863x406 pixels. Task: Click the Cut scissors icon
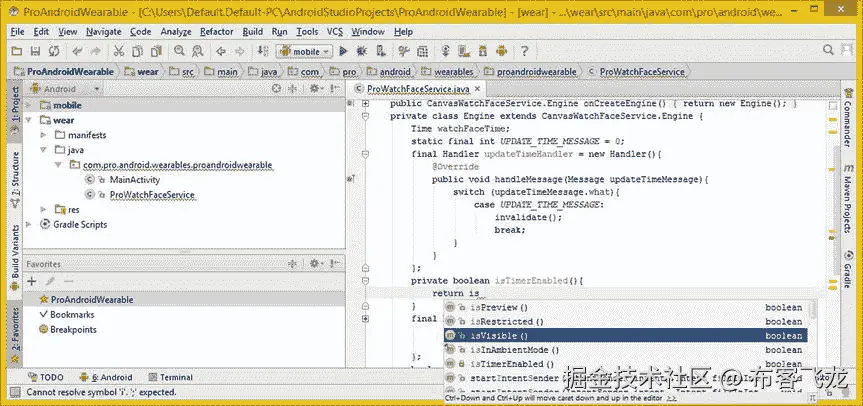(x=119, y=51)
